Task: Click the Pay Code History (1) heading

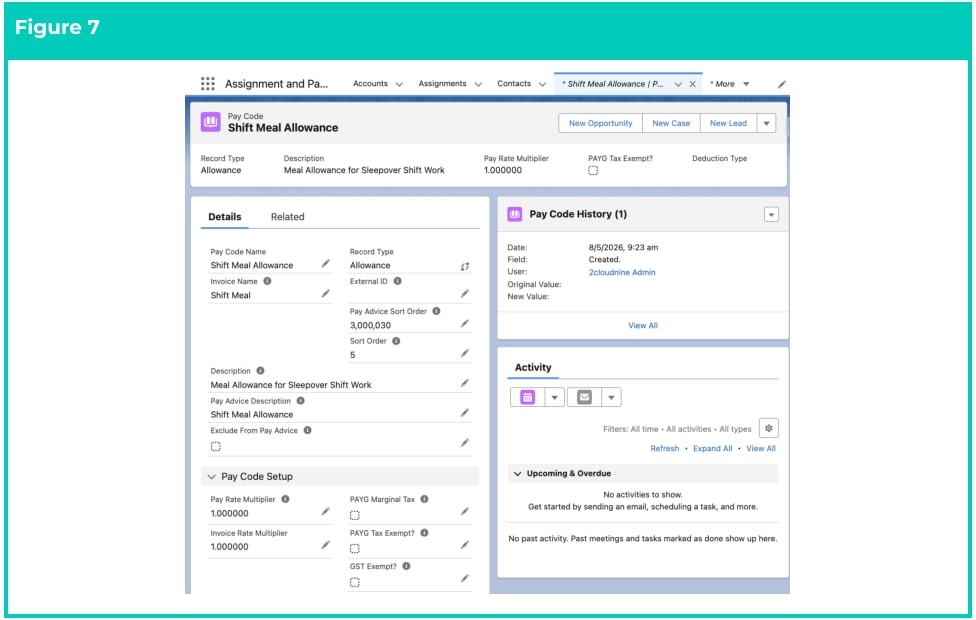Action: point(578,214)
